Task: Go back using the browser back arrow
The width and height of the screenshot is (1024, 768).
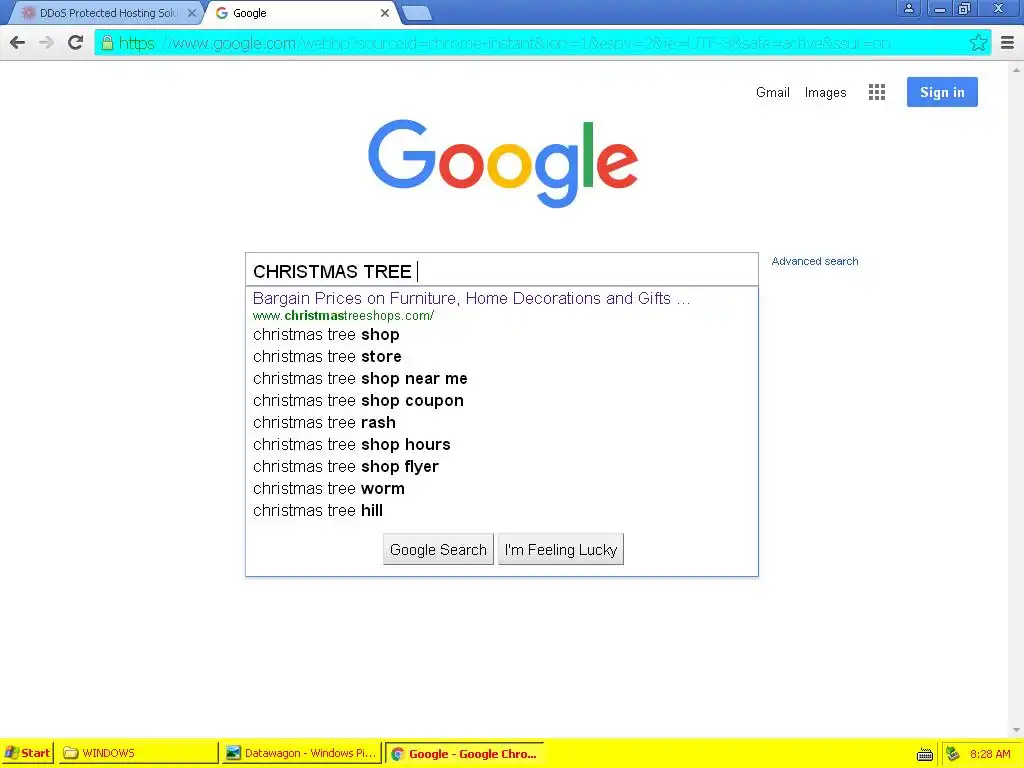Action: click(x=18, y=43)
